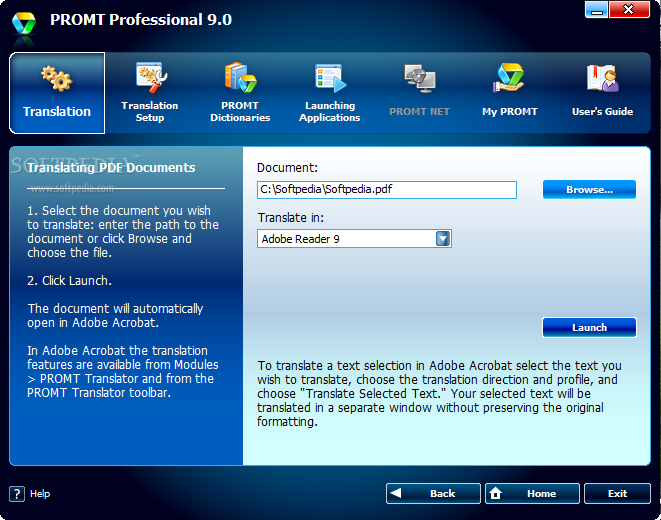Open PROMT Dictionaries books icon
This screenshot has width=661, height=520.
click(240, 78)
